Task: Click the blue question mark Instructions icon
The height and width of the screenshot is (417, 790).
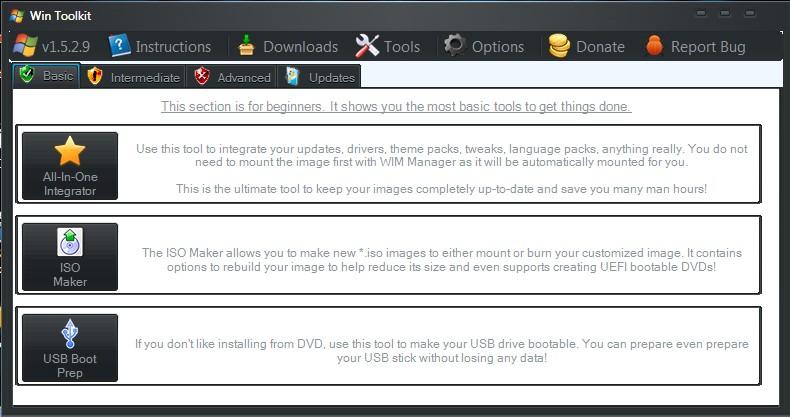Action: coord(119,45)
